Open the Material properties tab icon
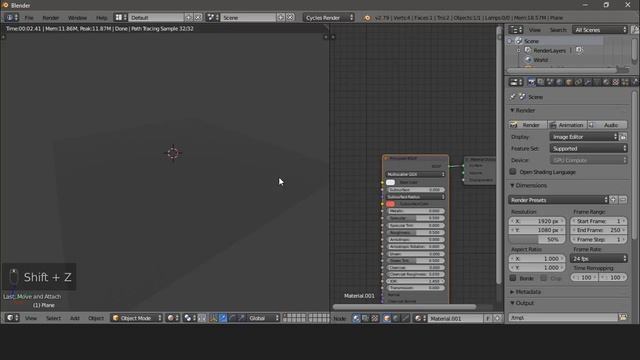The image size is (640, 360). click(606, 82)
